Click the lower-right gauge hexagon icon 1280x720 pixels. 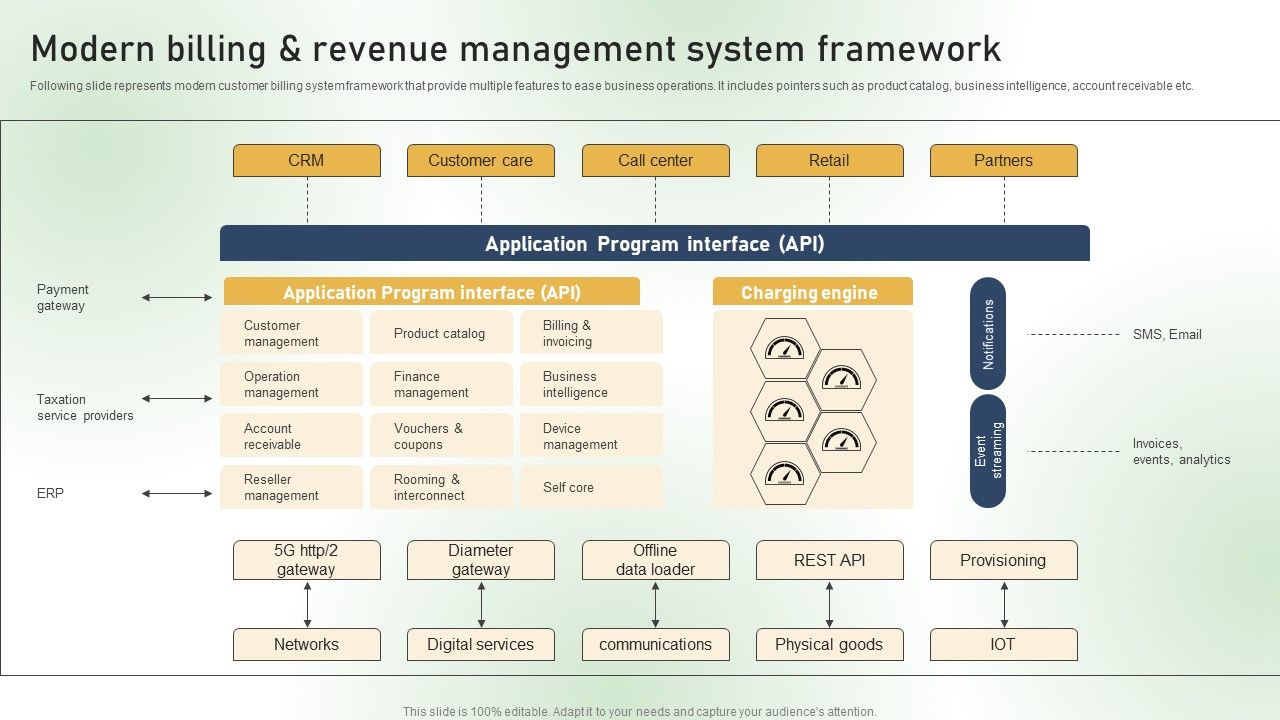coord(841,442)
